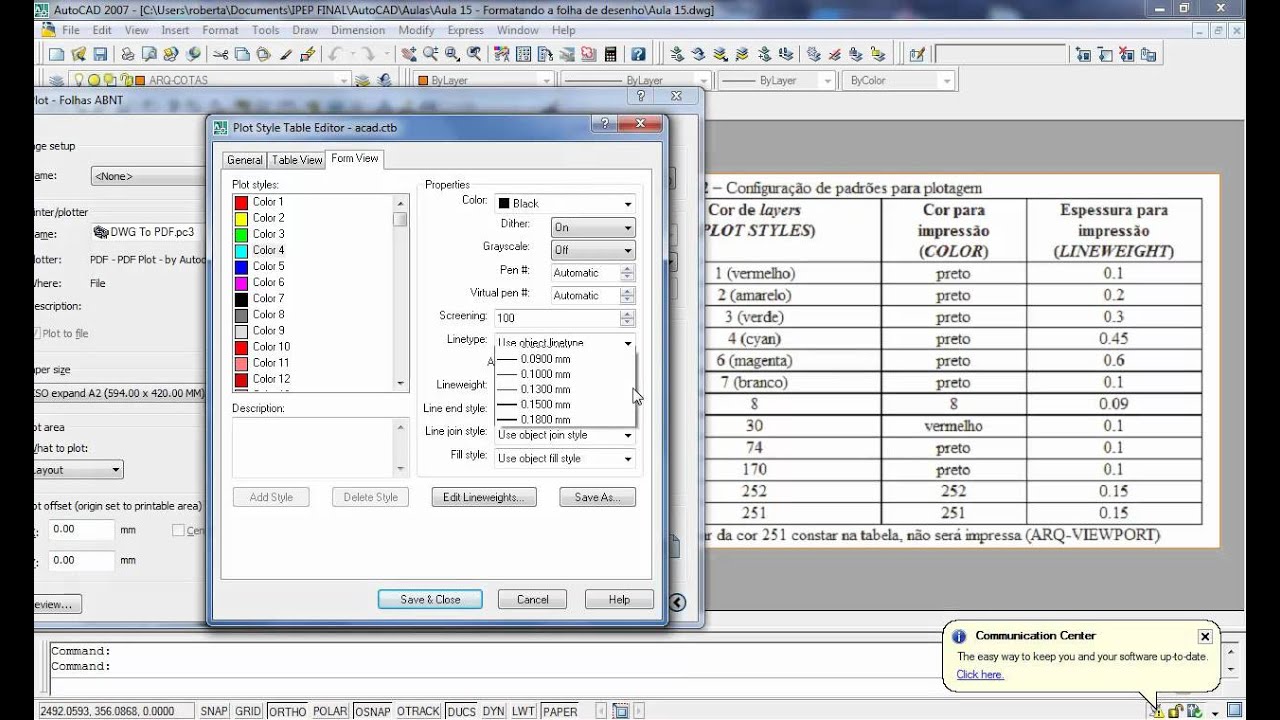Click the Save icon in the Standard toolbar
The image size is (1280, 720).
pyautogui.click(x=102, y=54)
